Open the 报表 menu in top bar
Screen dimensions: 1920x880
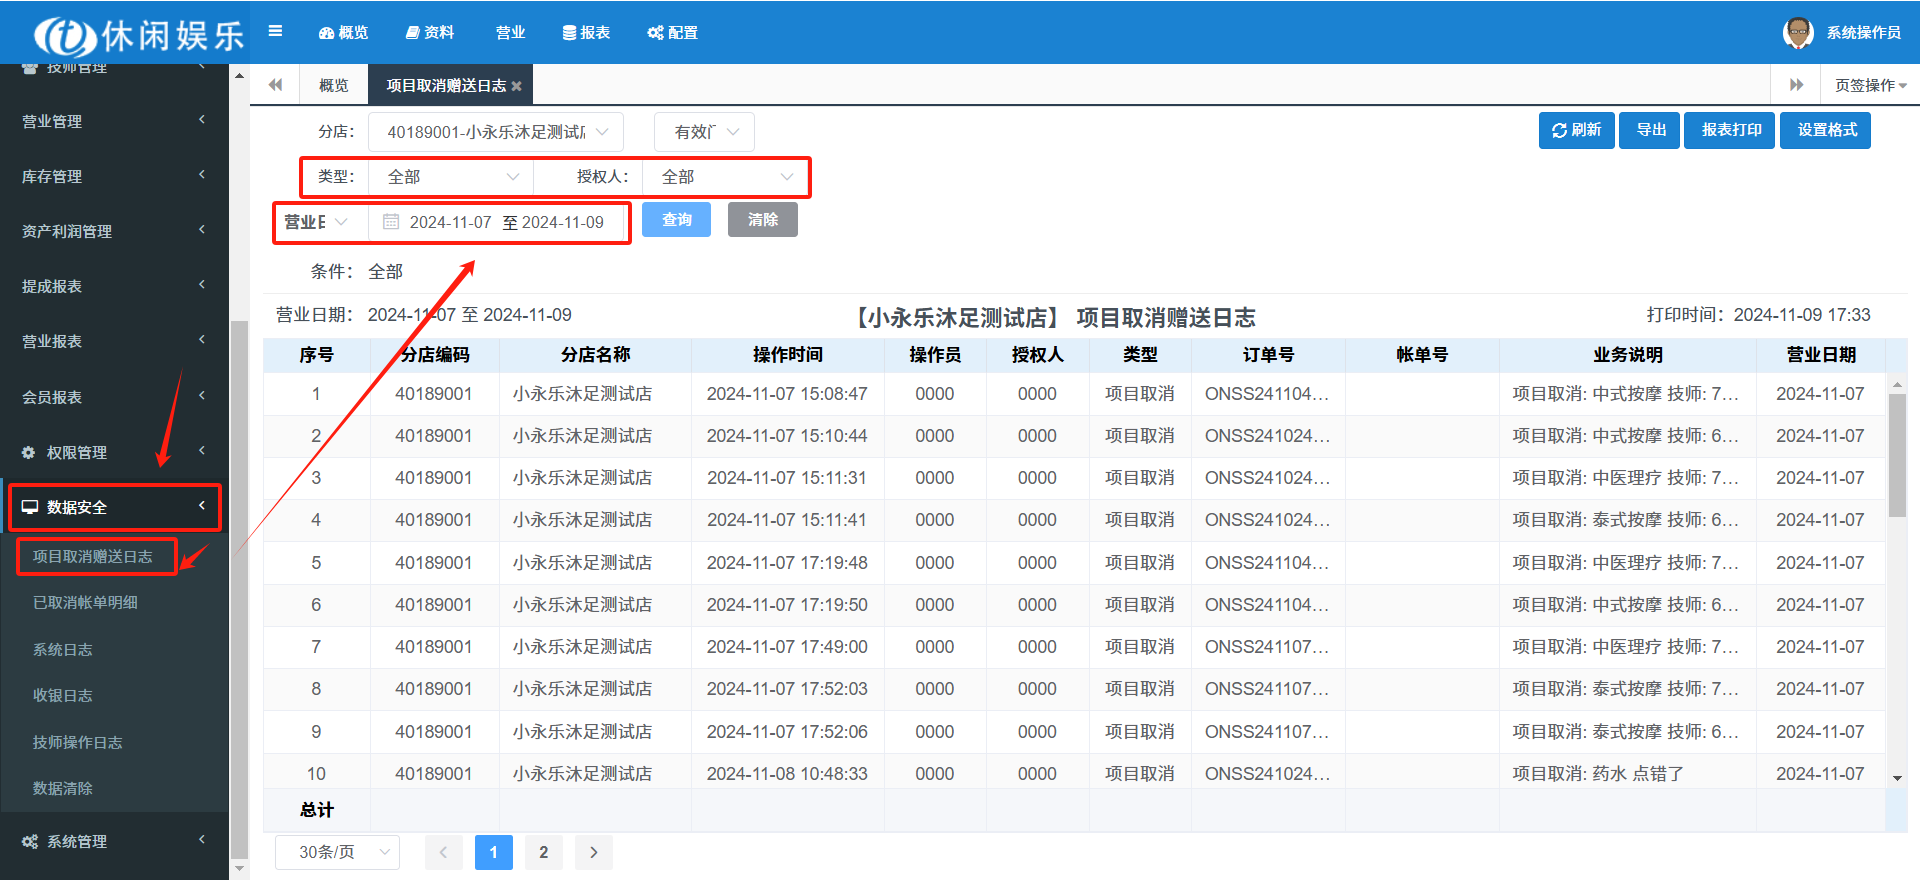click(x=586, y=32)
